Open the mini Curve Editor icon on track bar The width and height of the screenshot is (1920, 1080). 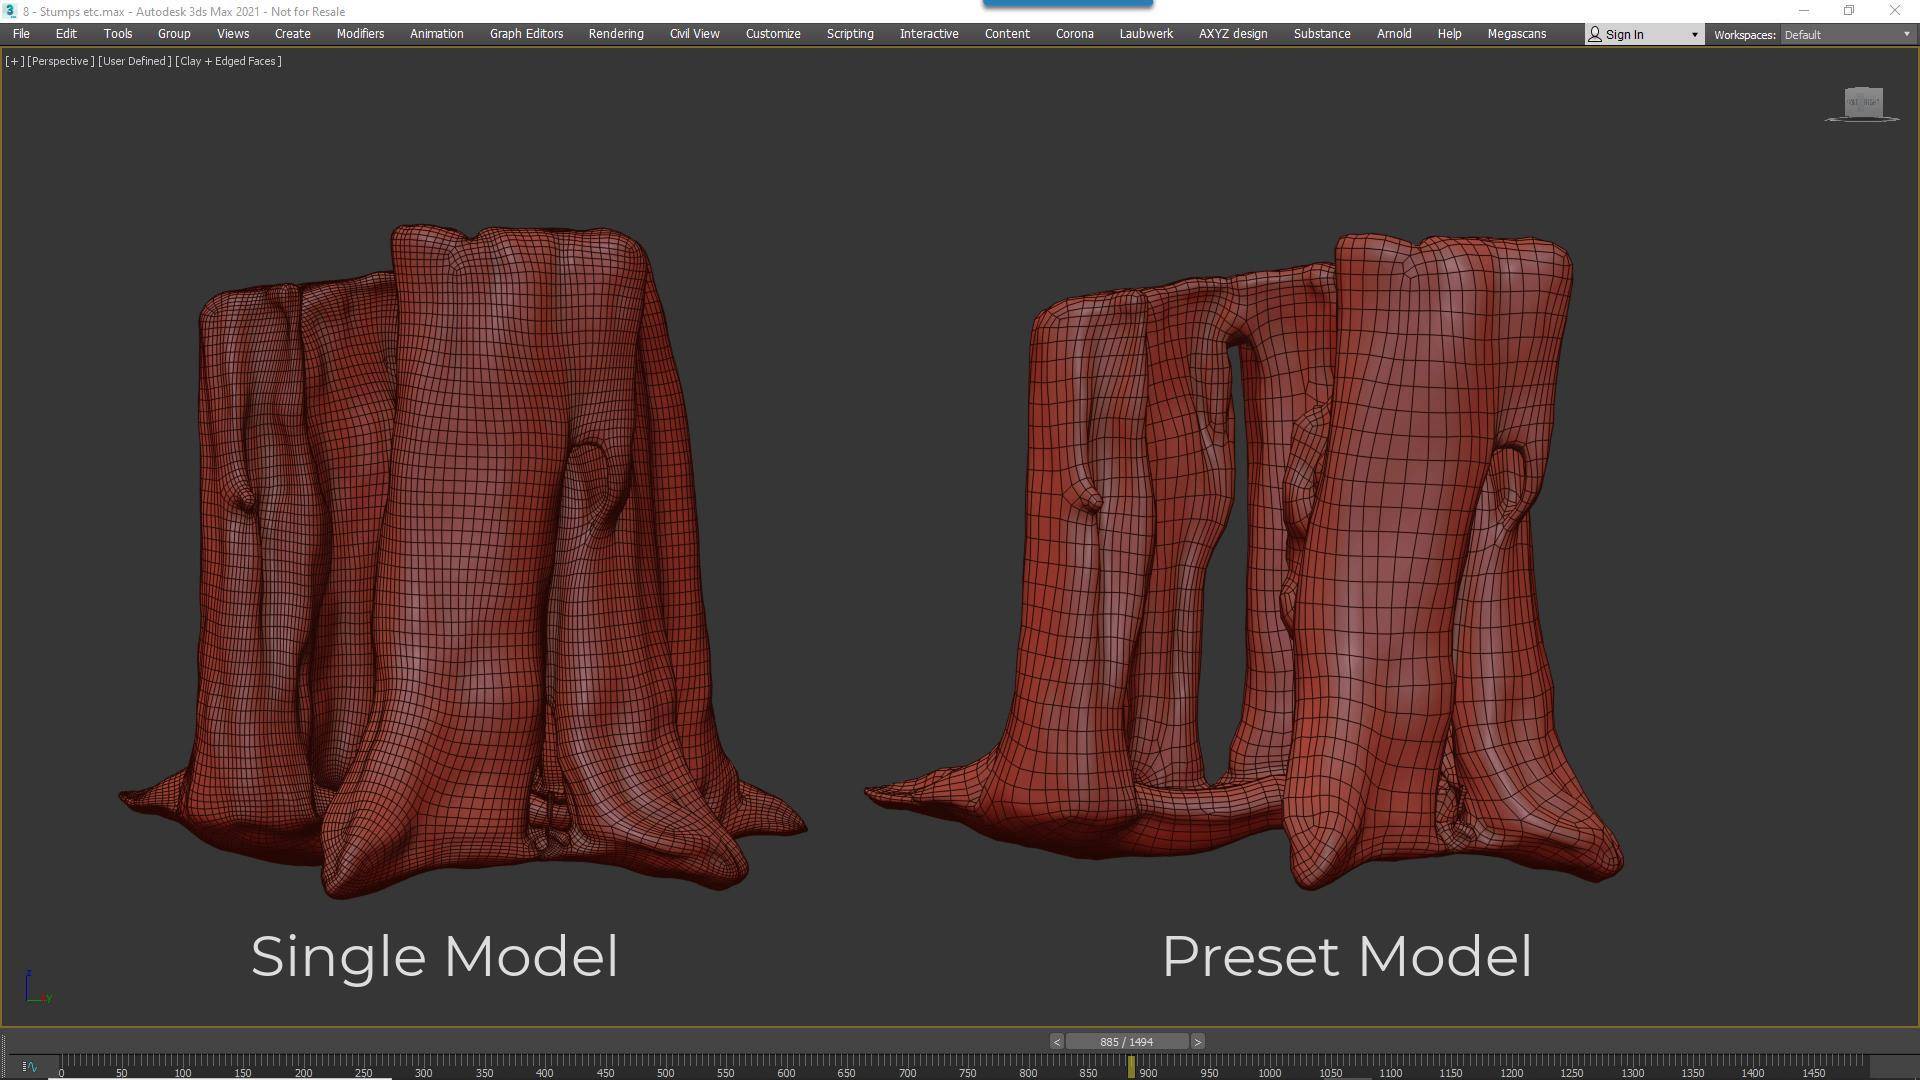click(29, 1068)
